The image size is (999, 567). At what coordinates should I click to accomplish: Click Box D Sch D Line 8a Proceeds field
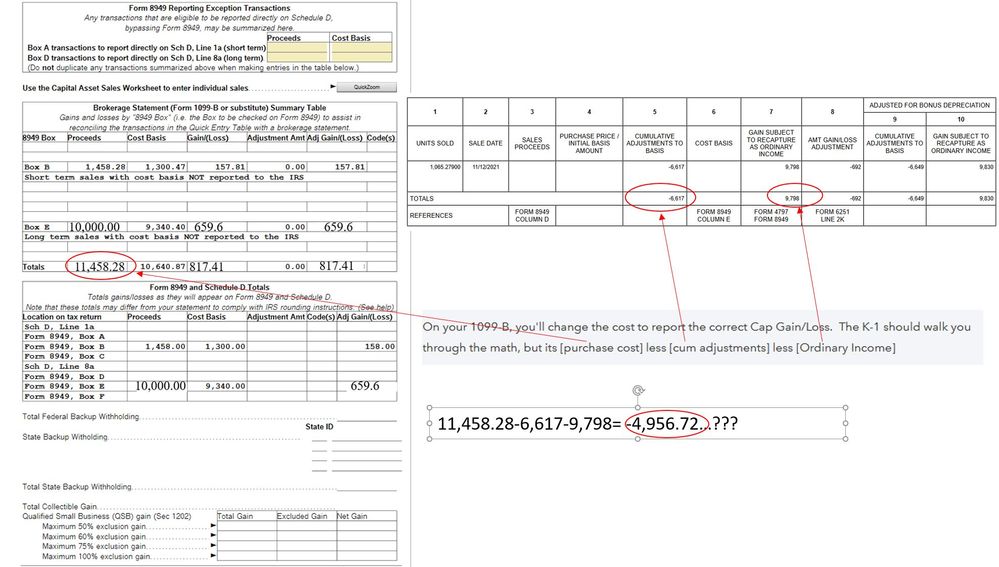[297, 57]
